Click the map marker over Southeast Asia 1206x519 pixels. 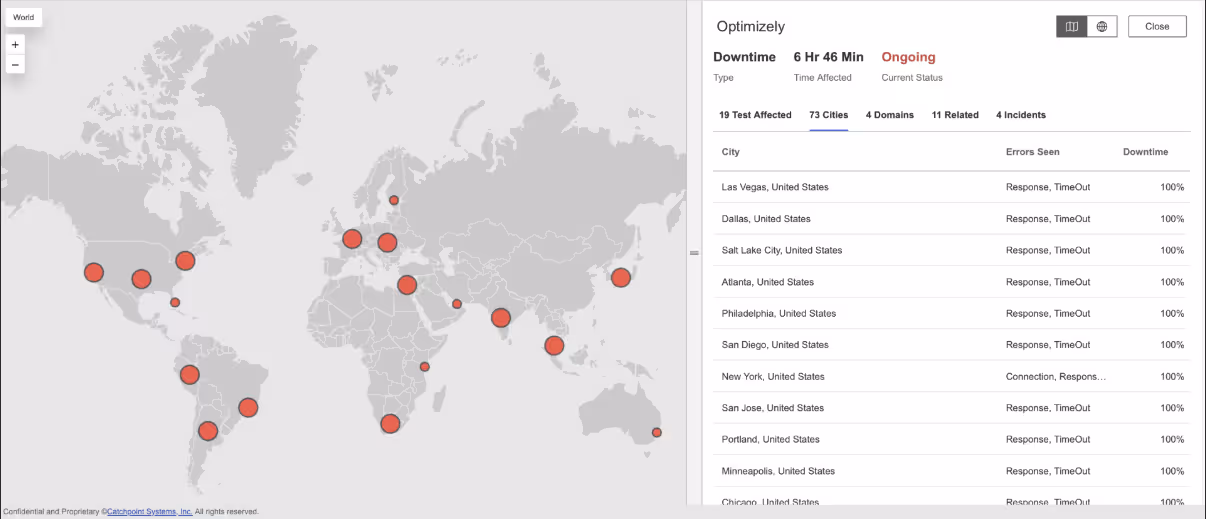click(x=554, y=346)
